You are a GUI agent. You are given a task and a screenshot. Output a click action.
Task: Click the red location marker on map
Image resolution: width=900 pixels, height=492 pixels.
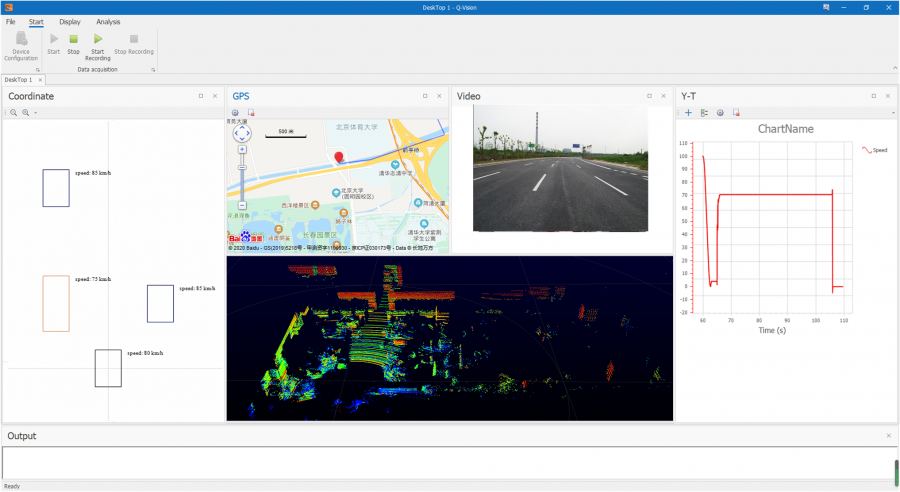[339, 157]
